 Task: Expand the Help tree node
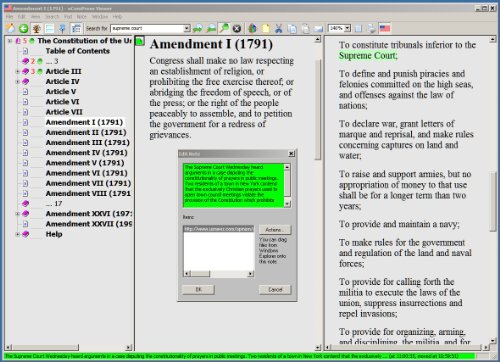coord(17,234)
